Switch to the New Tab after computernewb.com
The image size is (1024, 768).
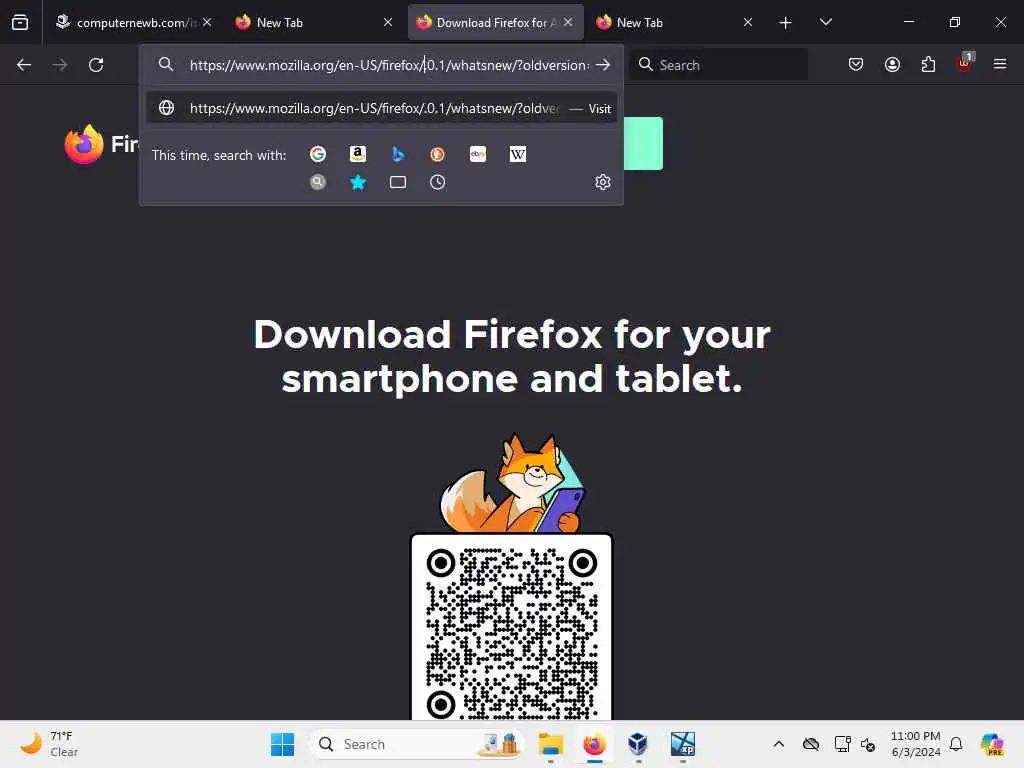click(315, 23)
